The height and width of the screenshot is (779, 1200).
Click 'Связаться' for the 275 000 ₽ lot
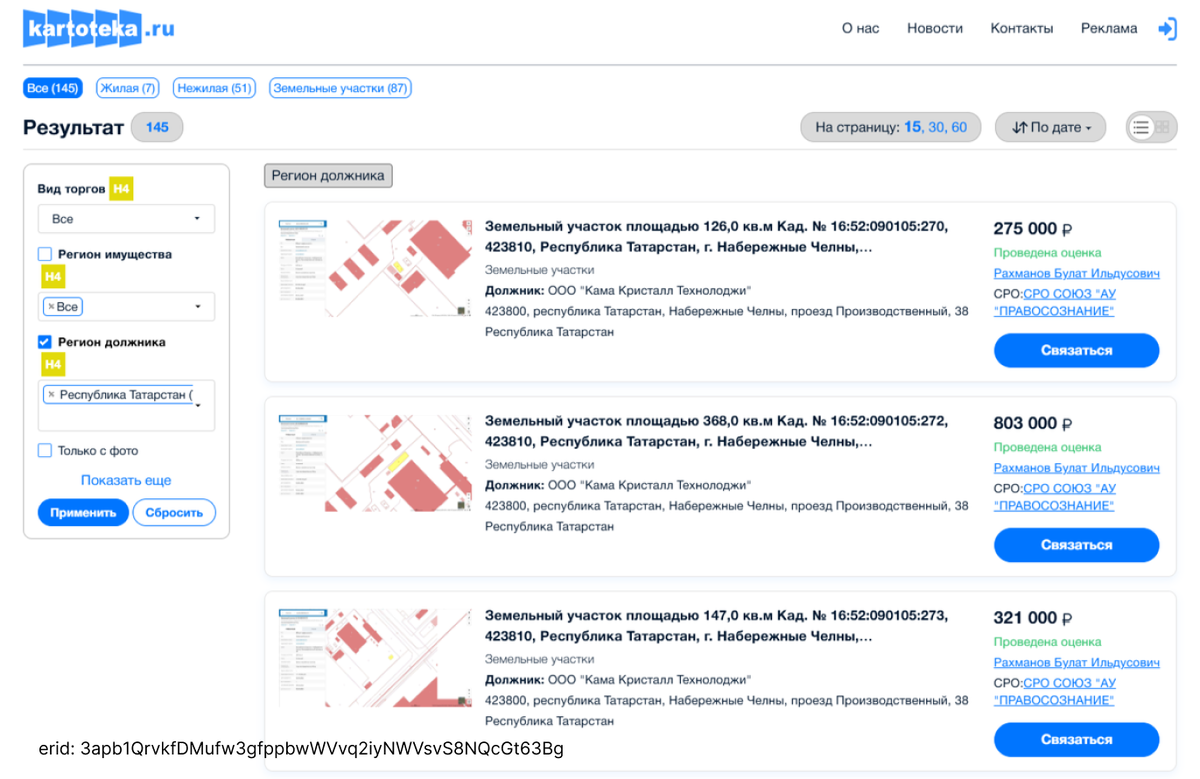(x=1076, y=350)
